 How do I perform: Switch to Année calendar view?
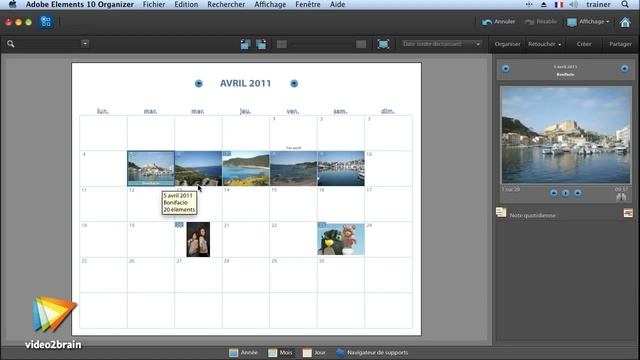(x=243, y=353)
